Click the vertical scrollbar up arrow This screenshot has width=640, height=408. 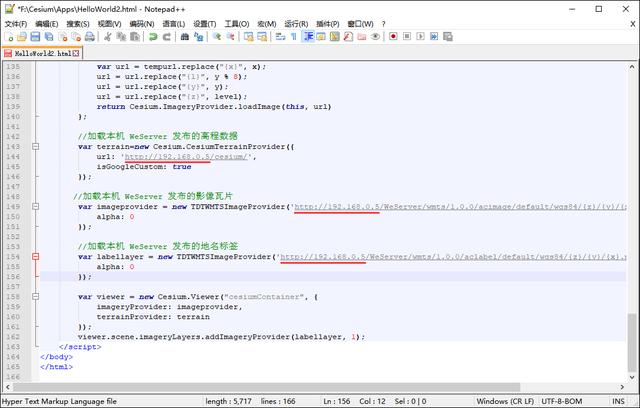tap(632, 67)
